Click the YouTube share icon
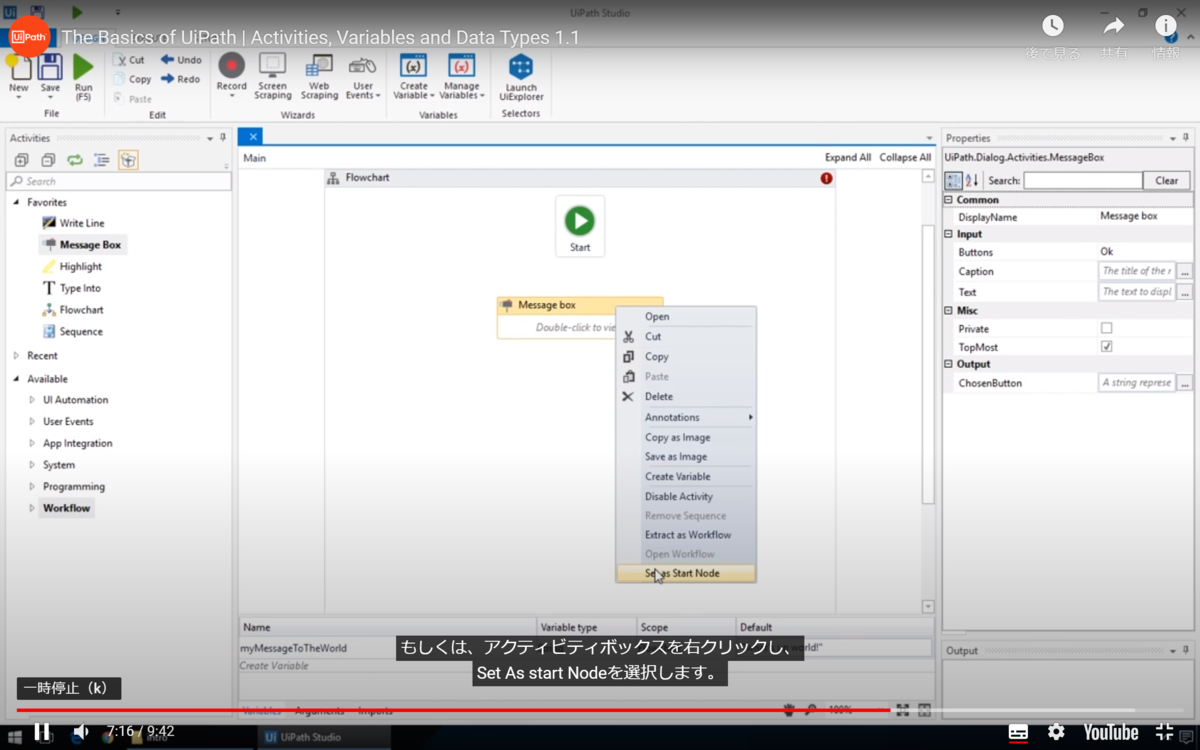This screenshot has height=750, width=1200. [1113, 26]
